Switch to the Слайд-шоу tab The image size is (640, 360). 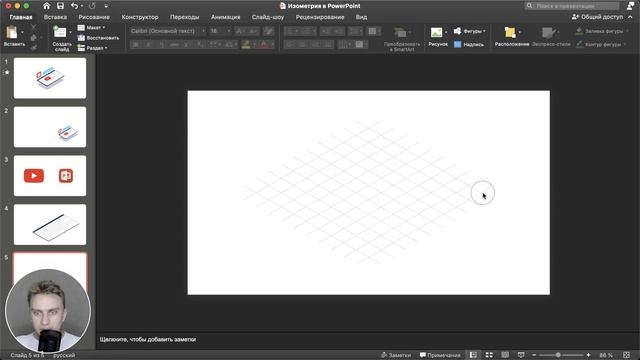(x=268, y=17)
